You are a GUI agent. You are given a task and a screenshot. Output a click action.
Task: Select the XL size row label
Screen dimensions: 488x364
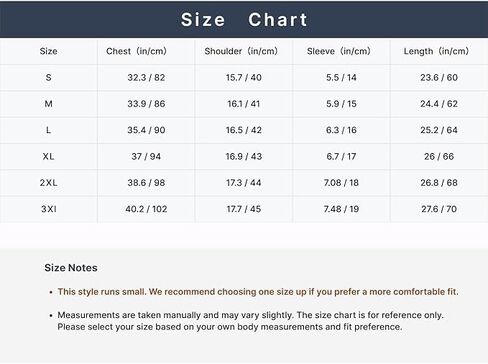point(48,157)
